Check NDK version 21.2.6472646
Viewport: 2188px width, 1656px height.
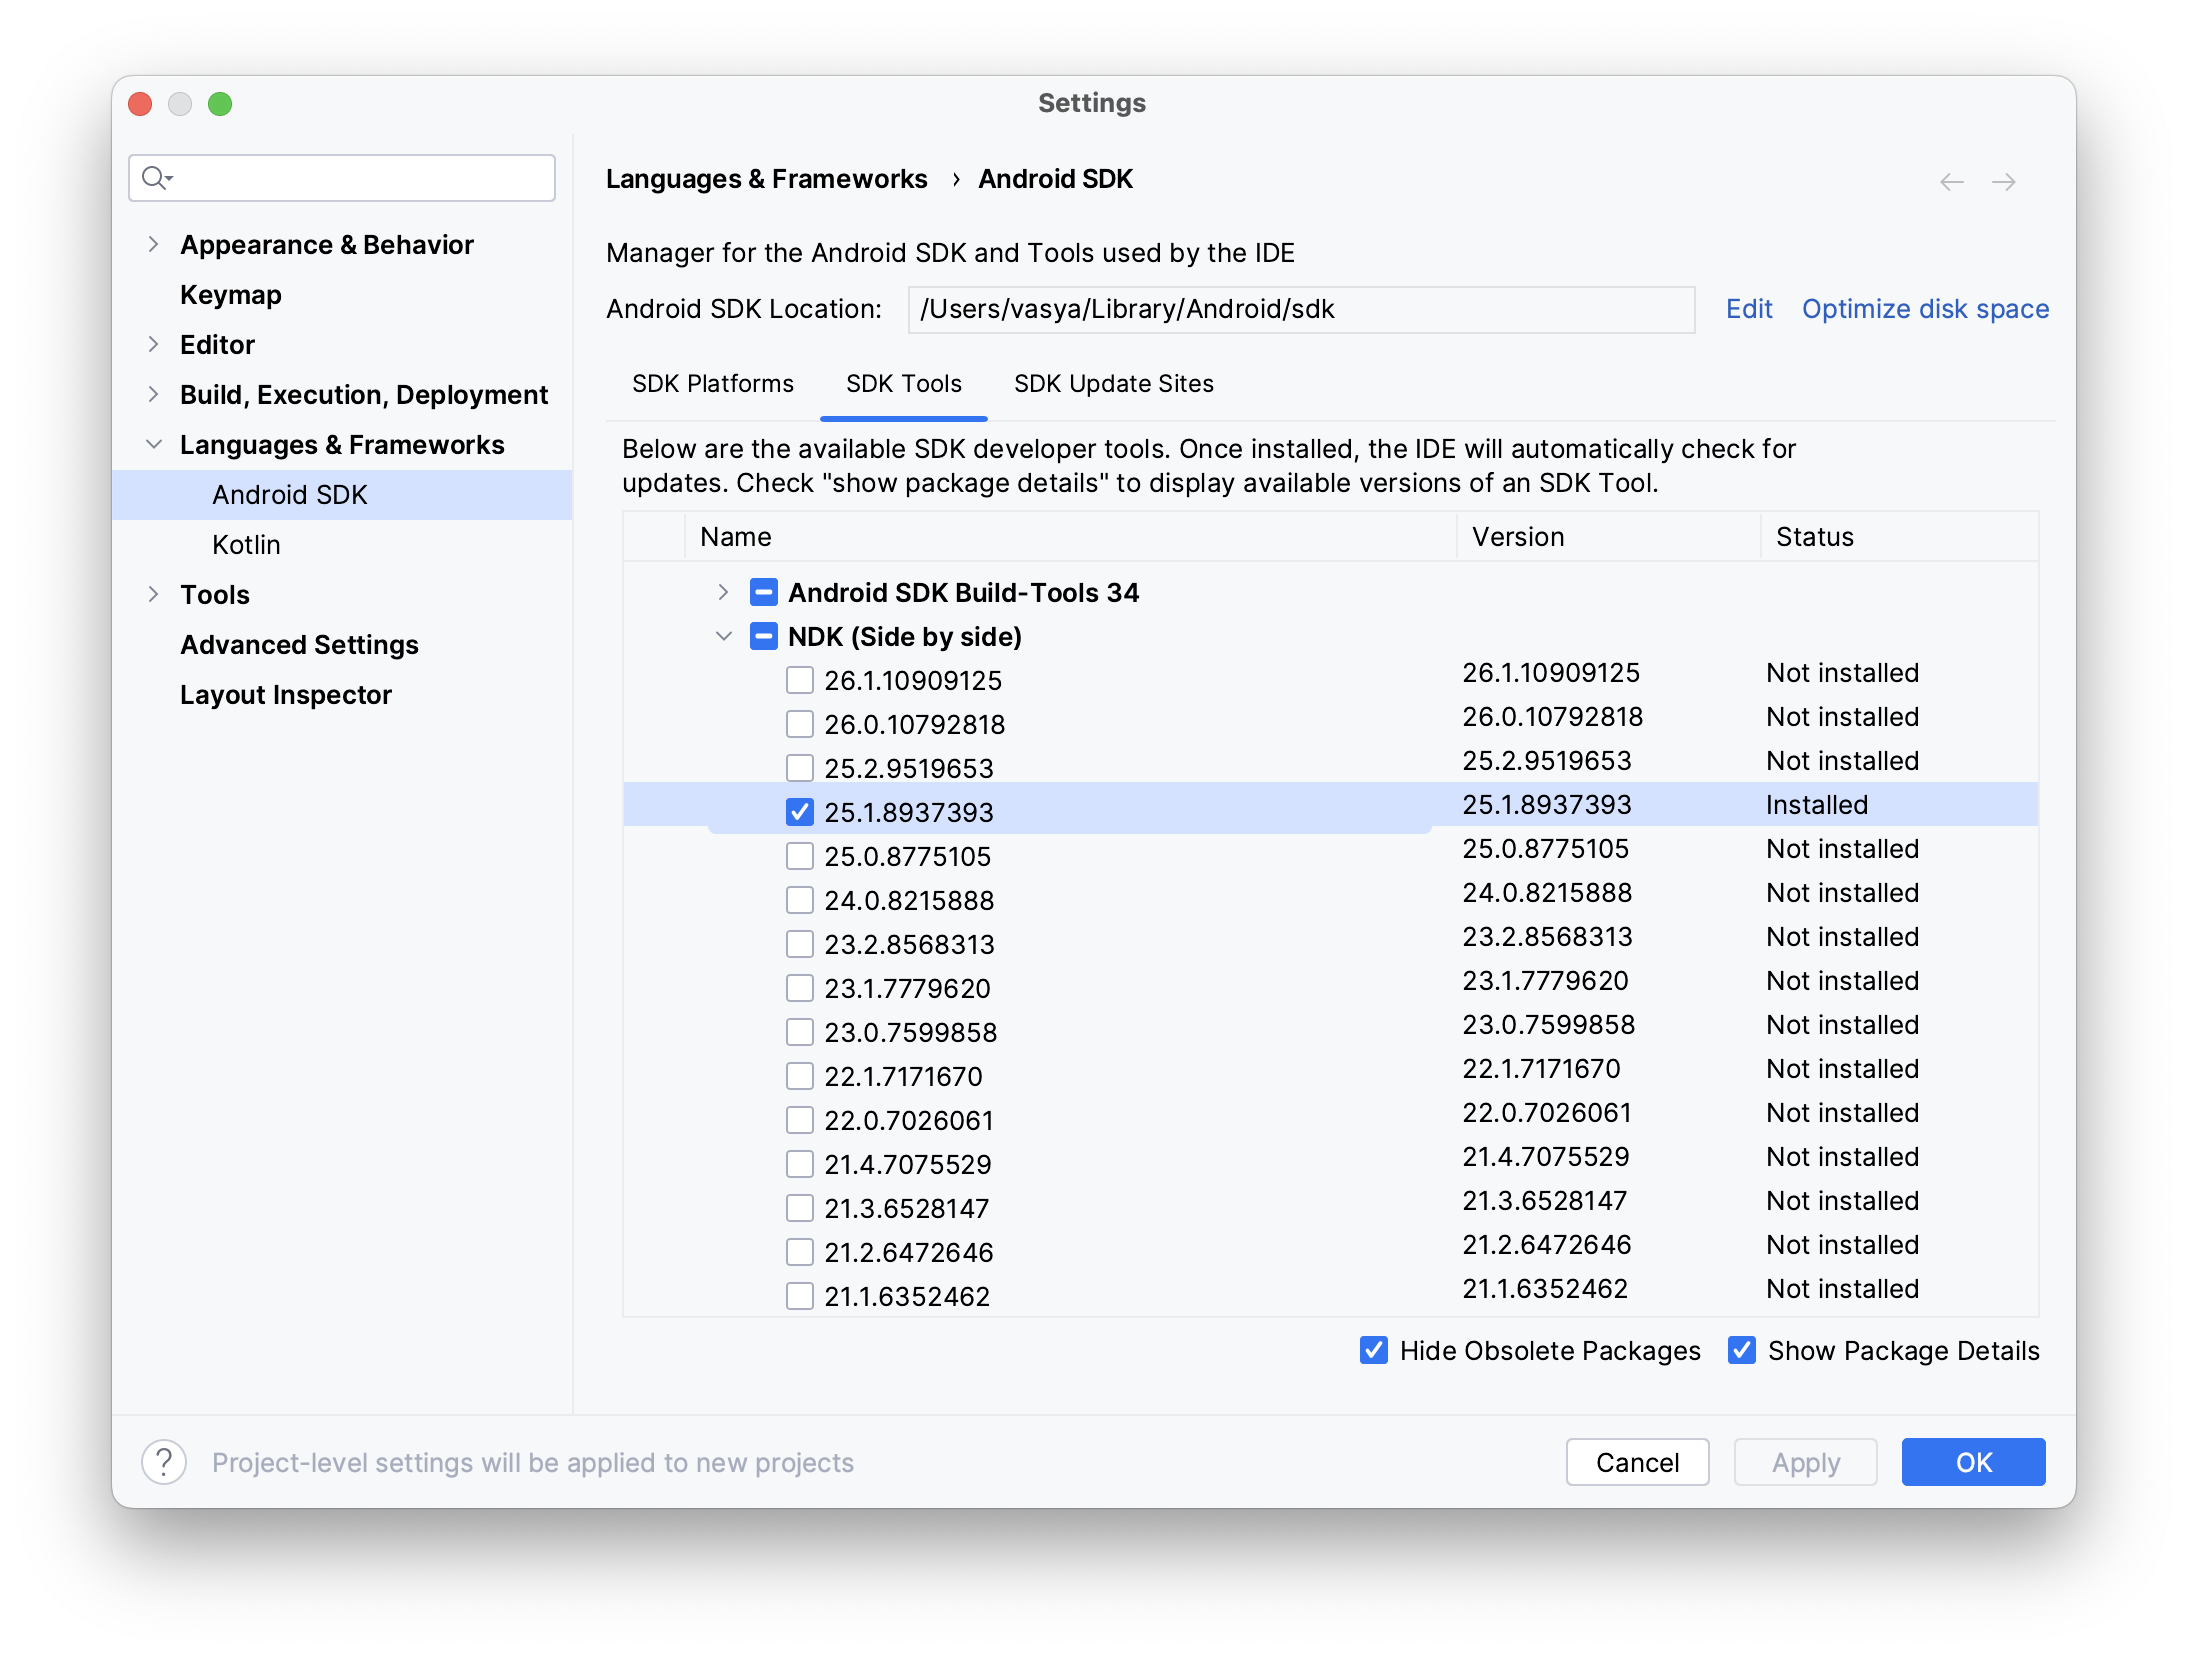coord(799,1252)
